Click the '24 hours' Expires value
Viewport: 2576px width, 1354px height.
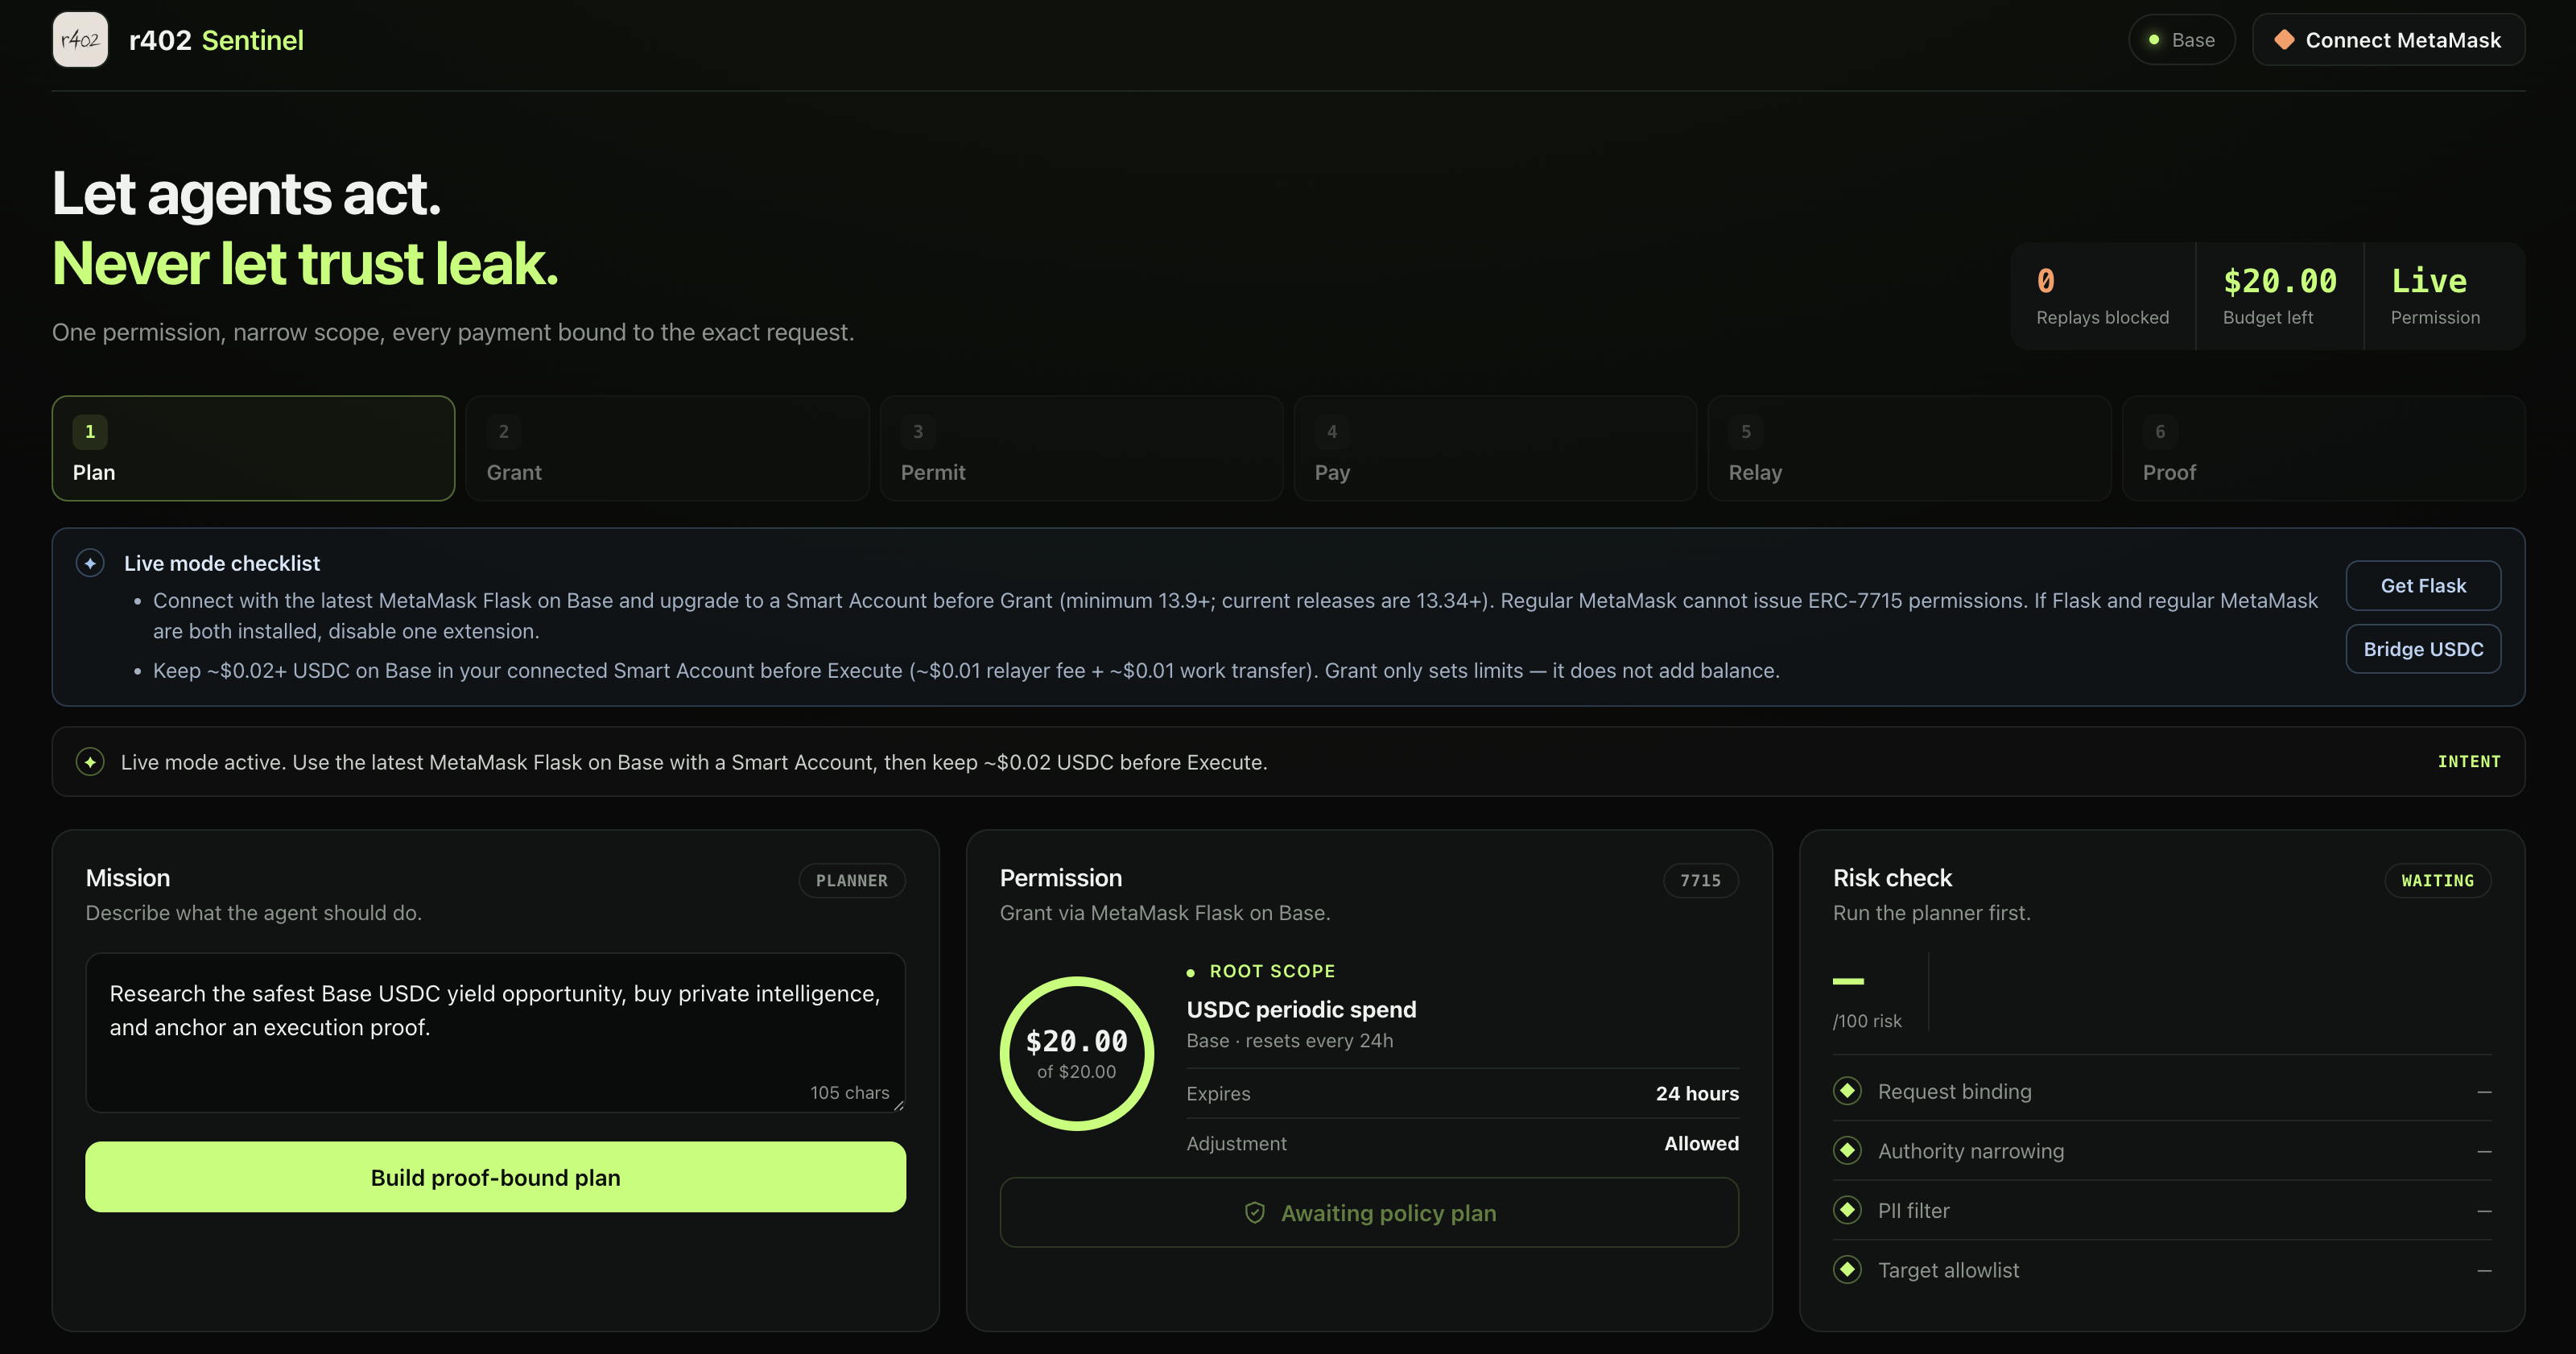click(1697, 1093)
